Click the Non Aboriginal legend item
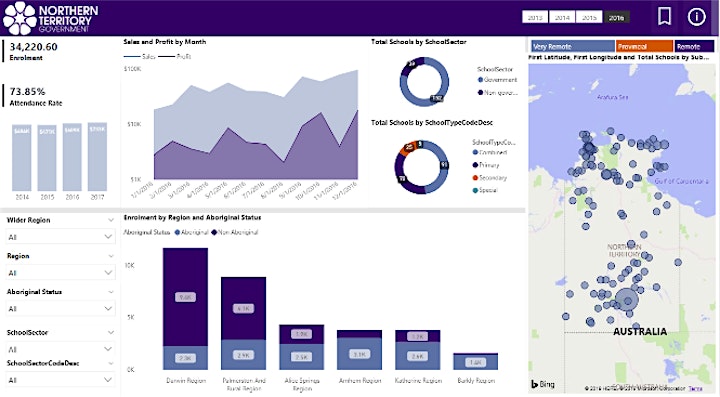This screenshot has height=397, width=720. pyautogui.click(x=235, y=232)
